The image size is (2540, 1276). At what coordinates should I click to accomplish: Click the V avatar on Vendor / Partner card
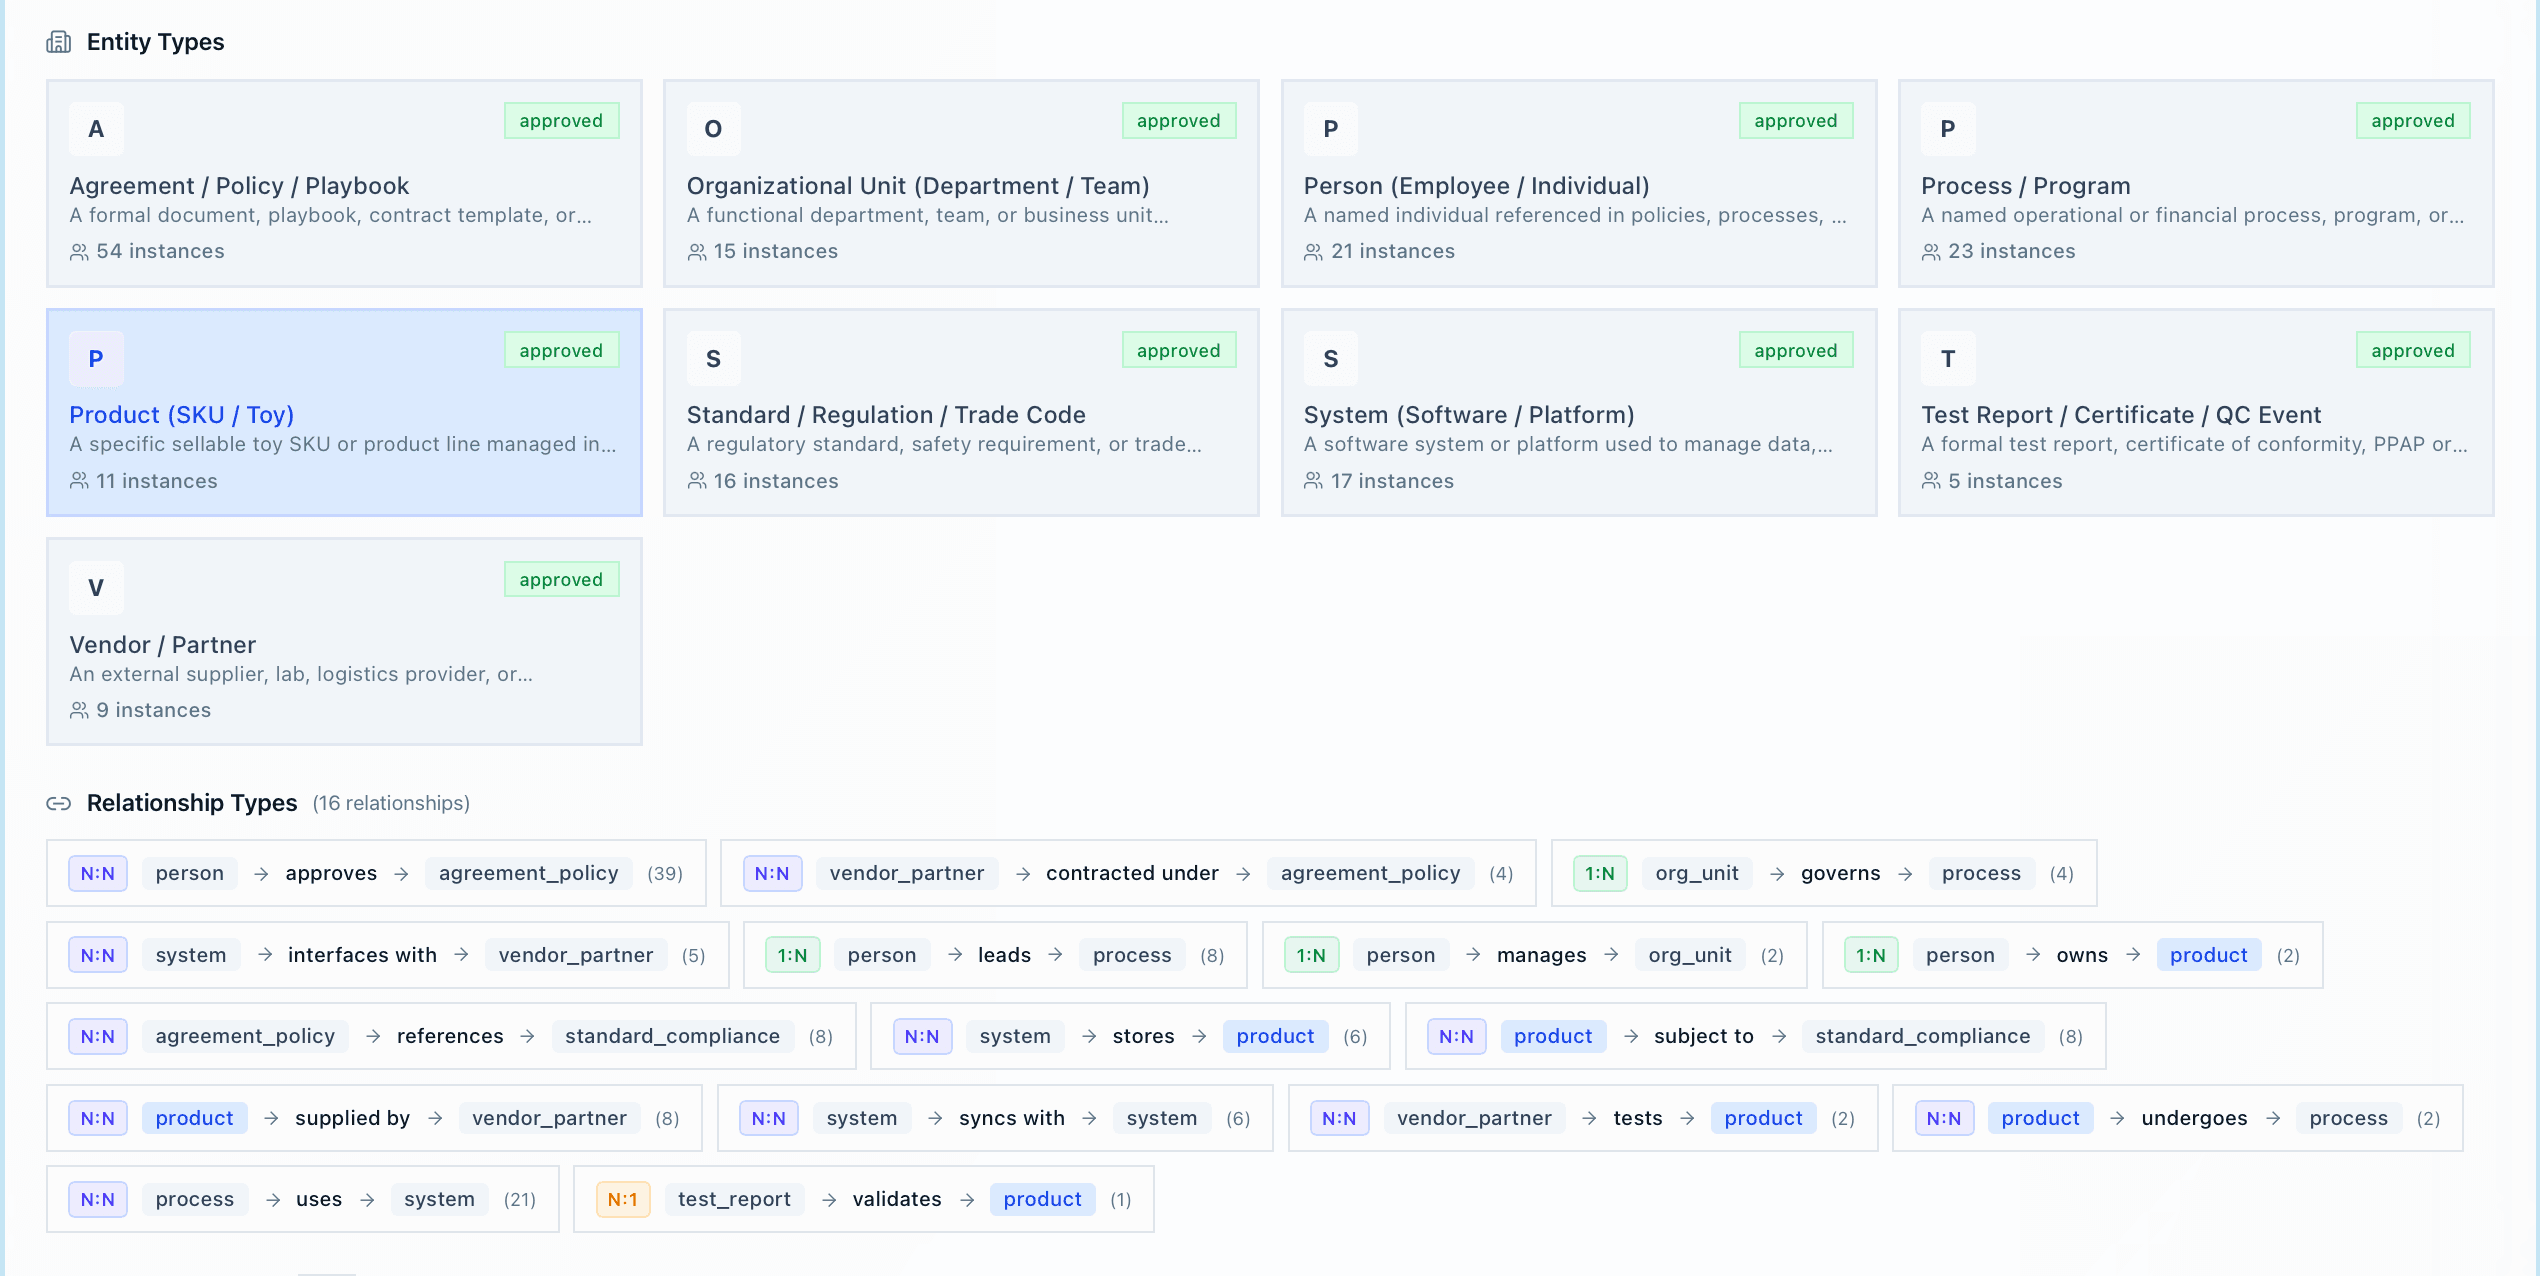coord(96,587)
